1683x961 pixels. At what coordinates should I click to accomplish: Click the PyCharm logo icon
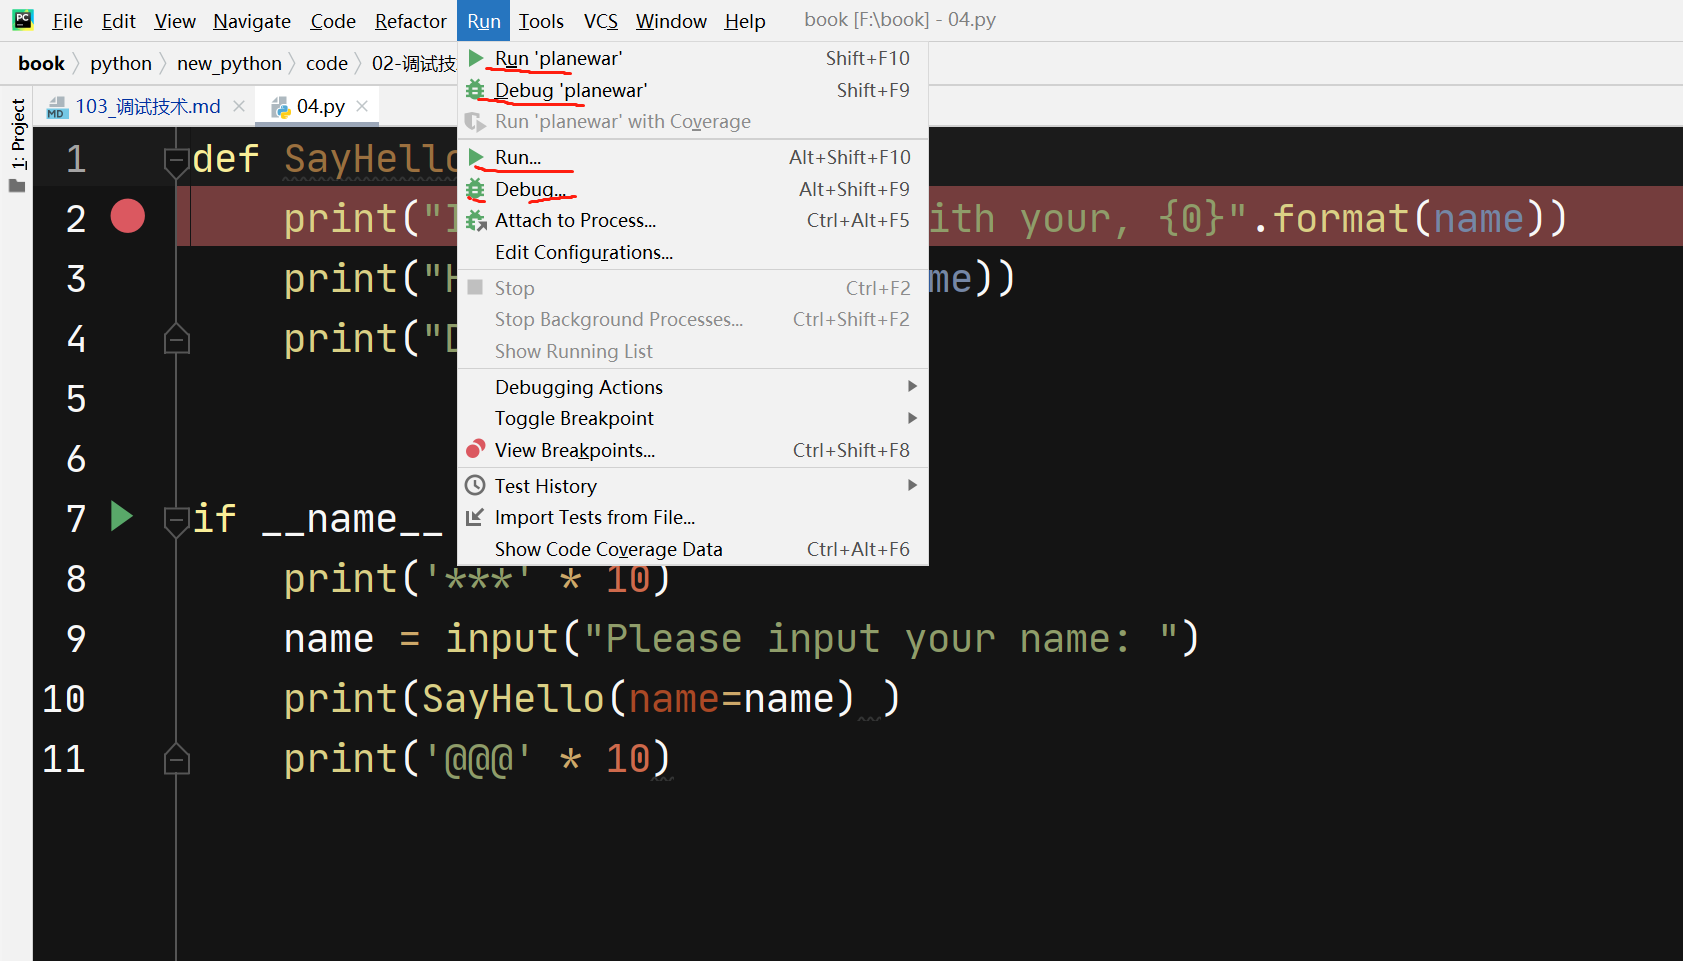tap(22, 20)
